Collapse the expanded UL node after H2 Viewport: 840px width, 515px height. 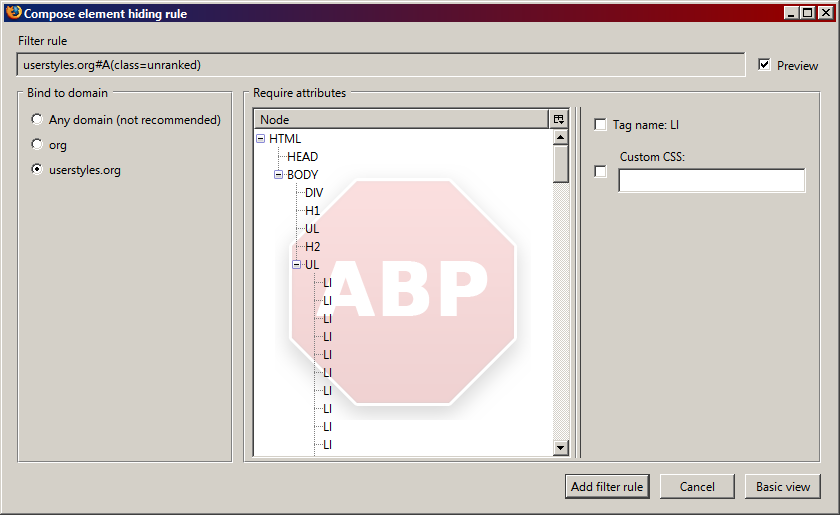296,265
